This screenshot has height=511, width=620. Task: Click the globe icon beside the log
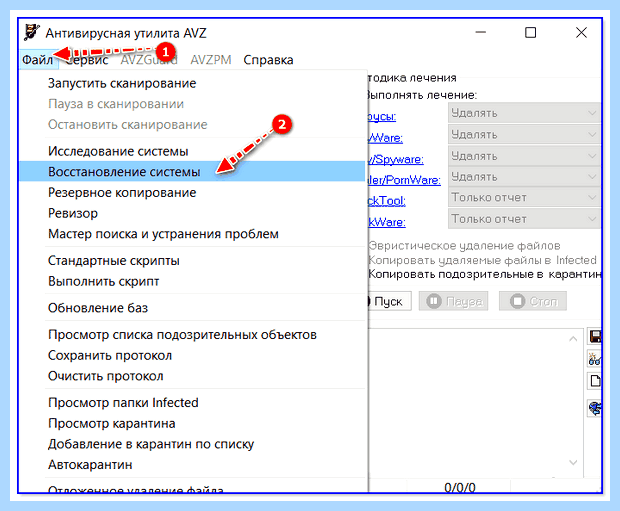click(595, 408)
